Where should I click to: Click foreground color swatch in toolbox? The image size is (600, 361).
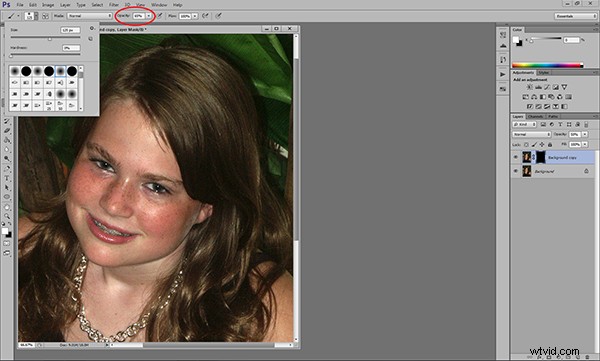coord(5,230)
